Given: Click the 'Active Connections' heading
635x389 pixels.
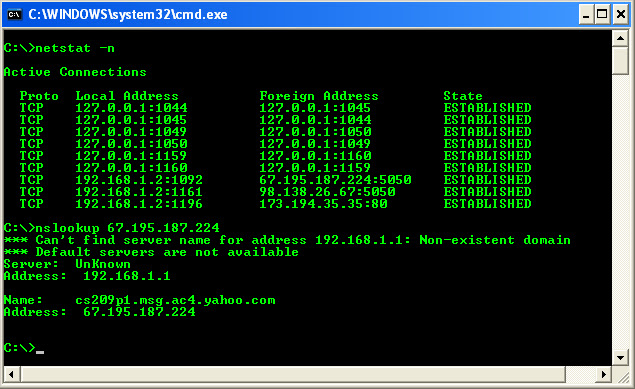Looking at the screenshot, I should [75, 72].
